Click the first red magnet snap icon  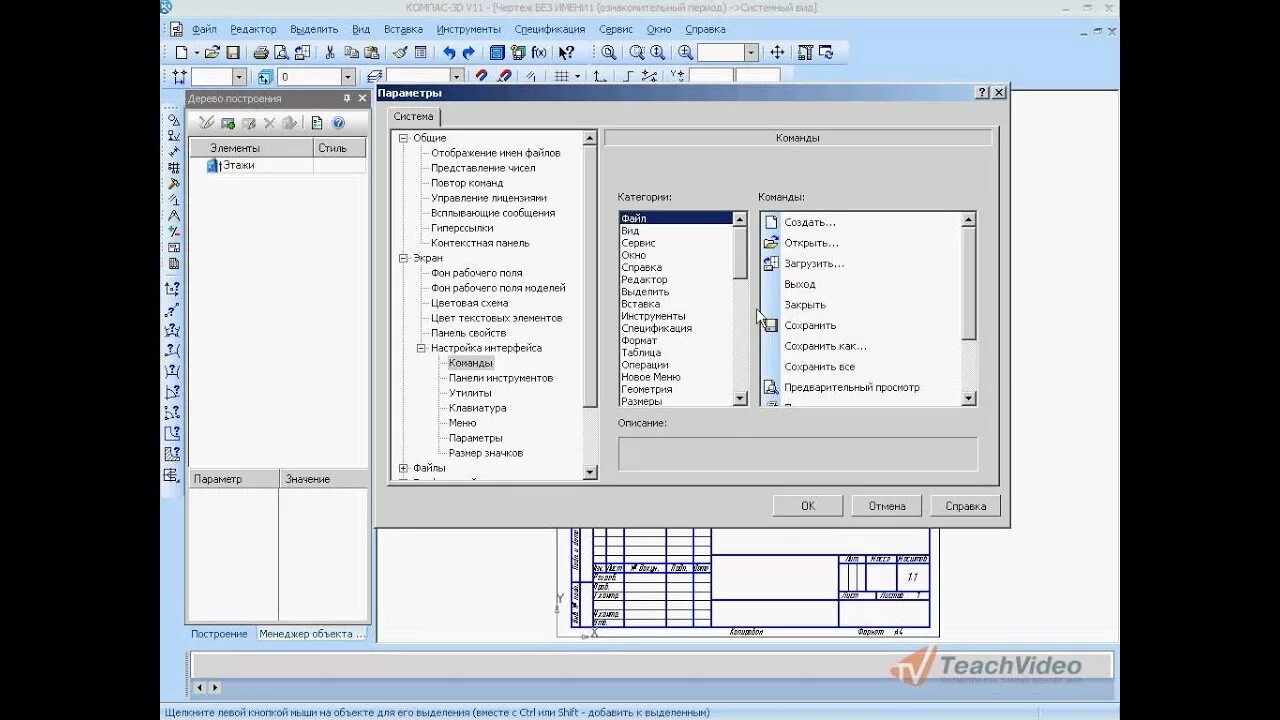pyautogui.click(x=481, y=76)
